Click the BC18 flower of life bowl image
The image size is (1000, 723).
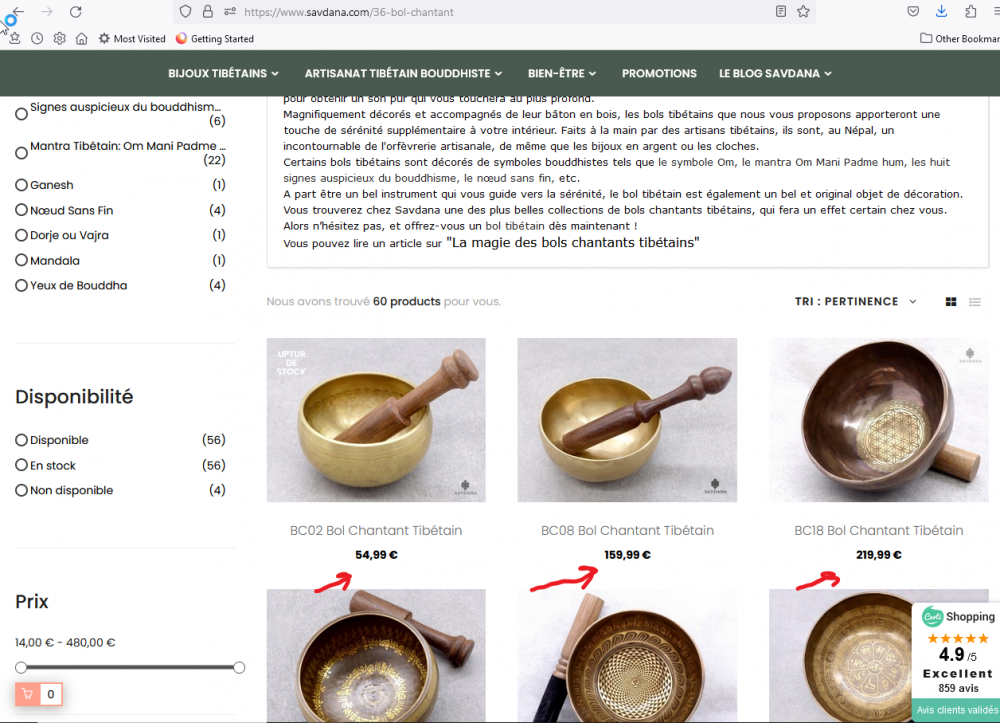tap(878, 420)
